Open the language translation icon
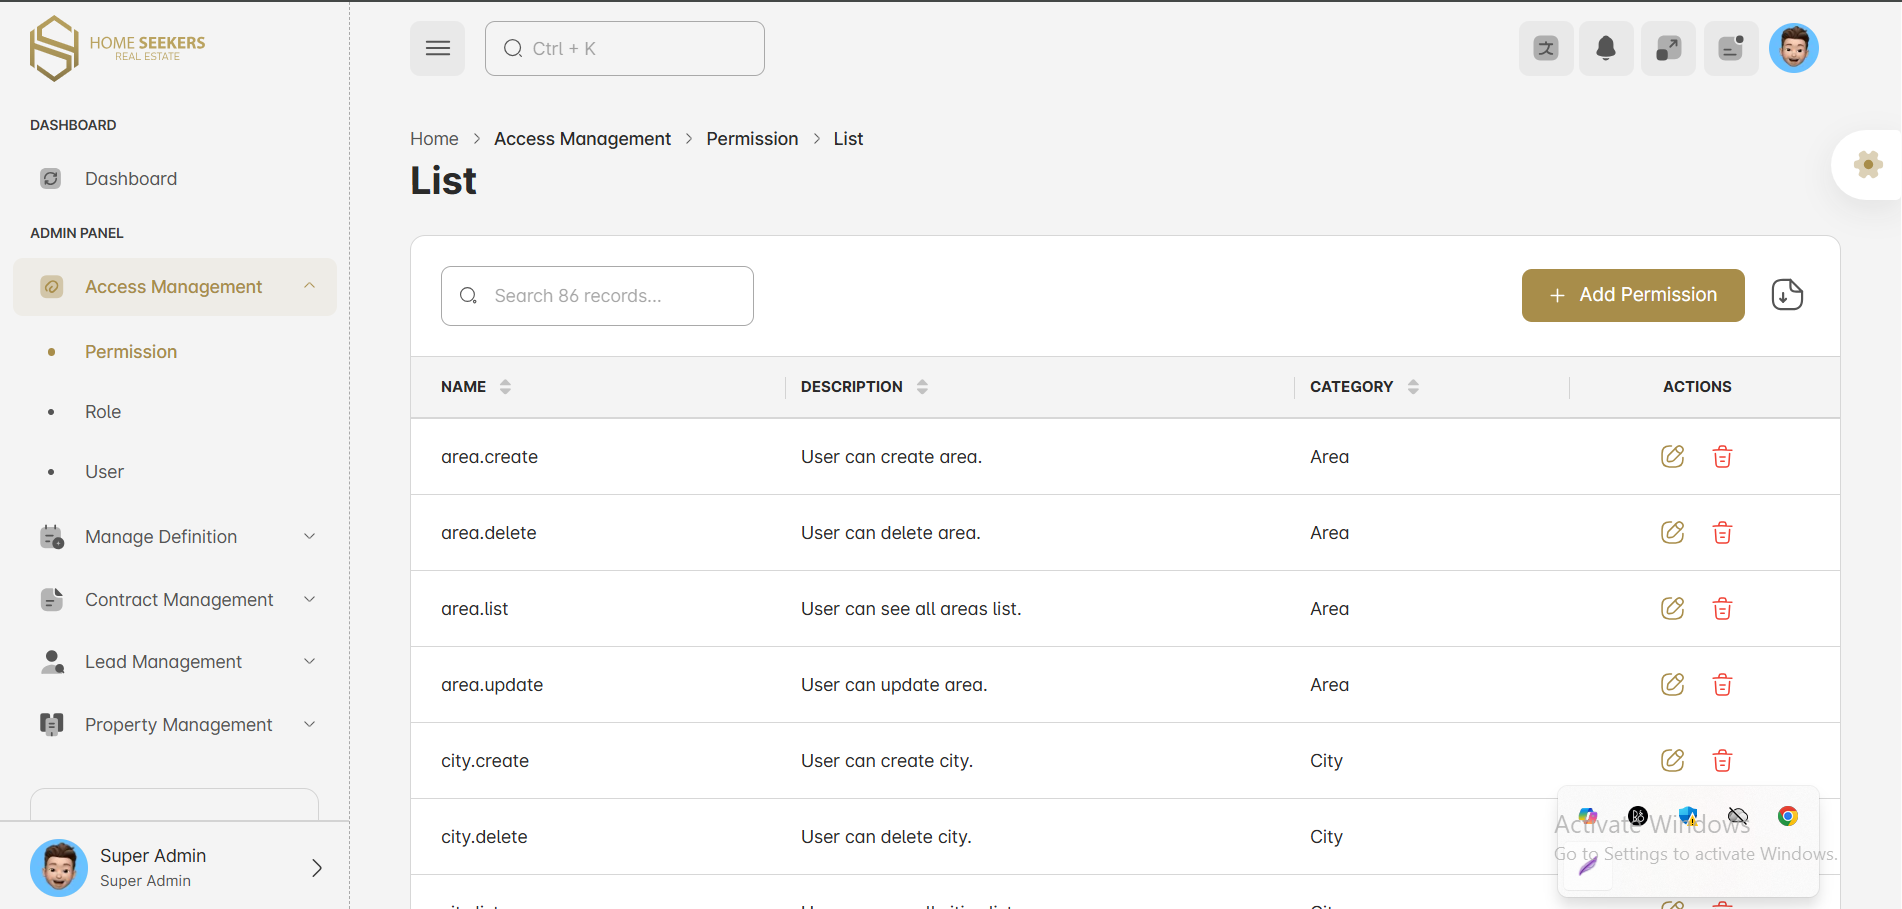The height and width of the screenshot is (909, 1902). click(1546, 48)
